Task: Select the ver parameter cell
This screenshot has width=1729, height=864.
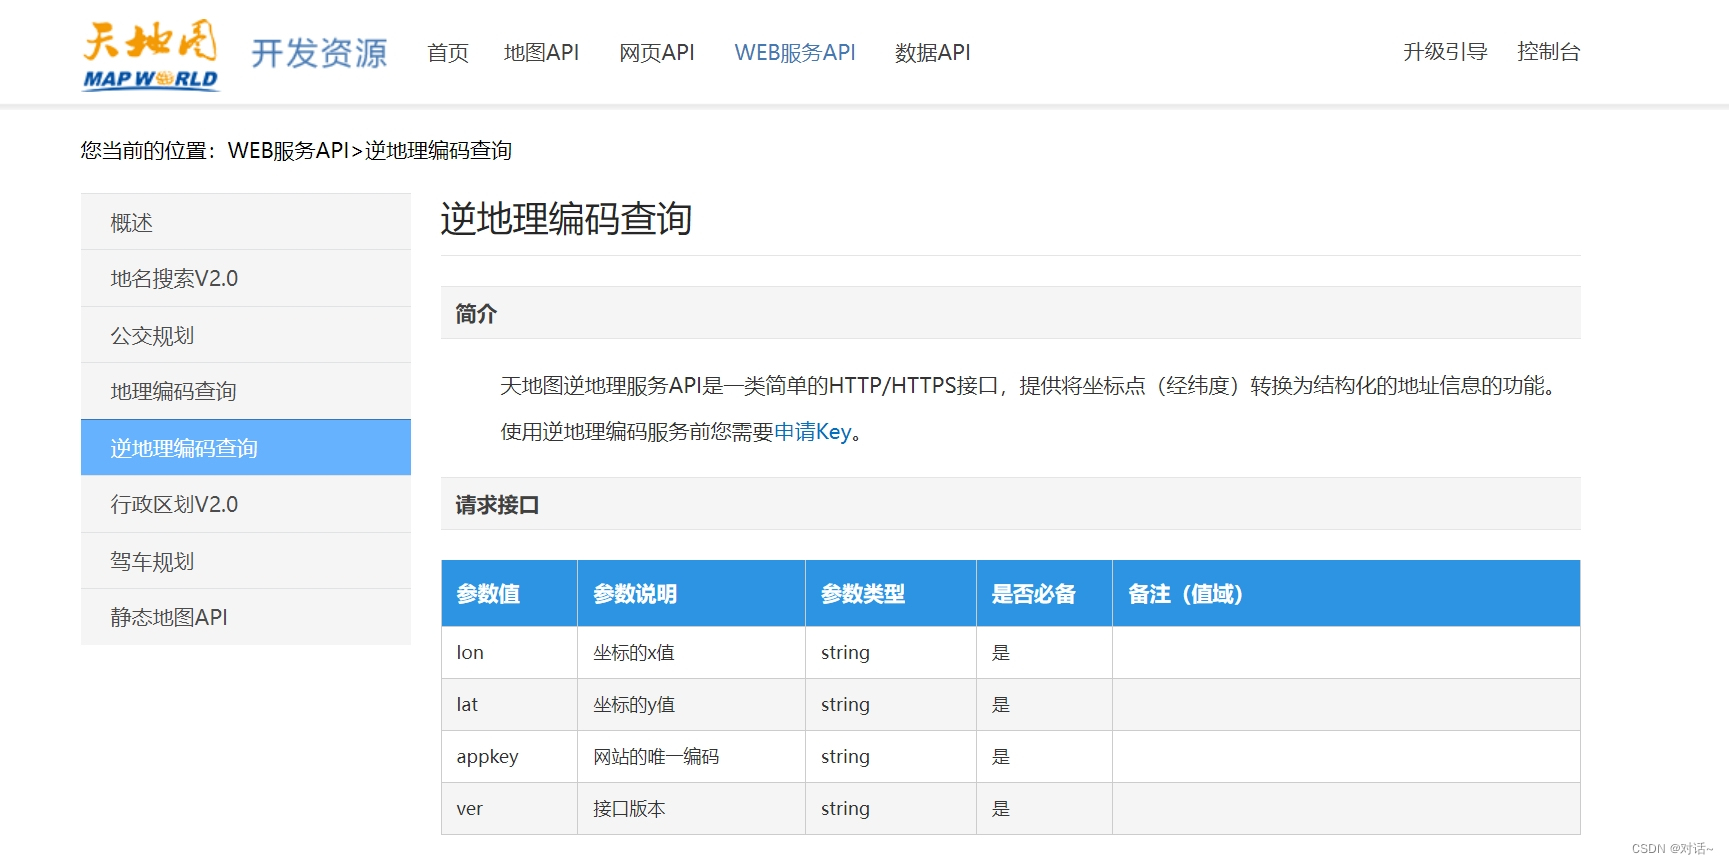Action: pos(509,808)
